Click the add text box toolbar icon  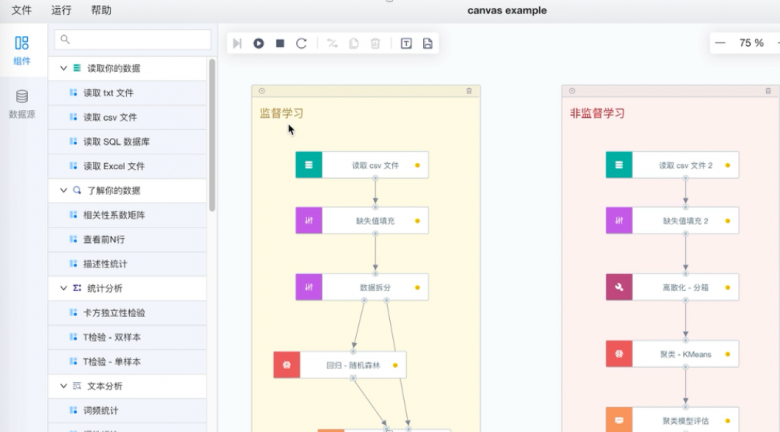click(406, 44)
